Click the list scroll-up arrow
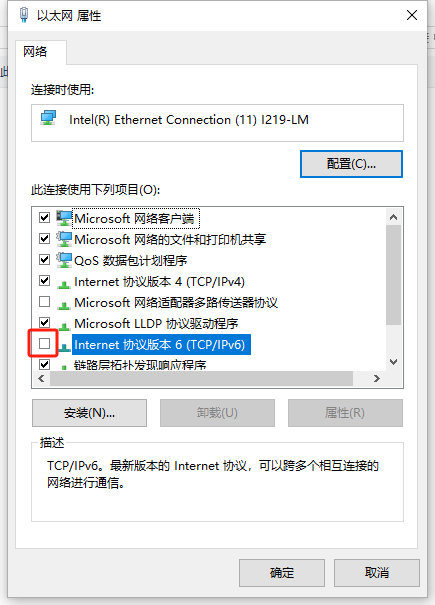Screen dimensions: 435x605 [393, 217]
